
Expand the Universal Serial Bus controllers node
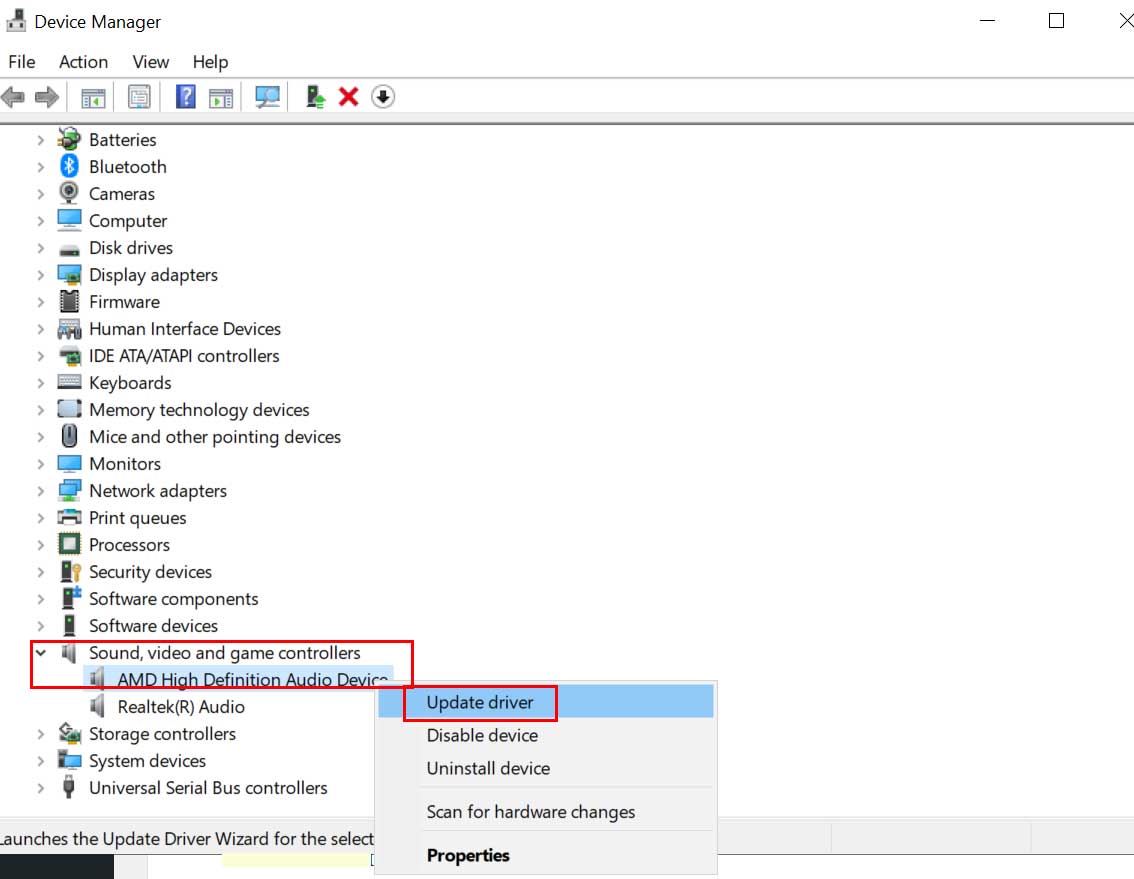tap(41, 788)
